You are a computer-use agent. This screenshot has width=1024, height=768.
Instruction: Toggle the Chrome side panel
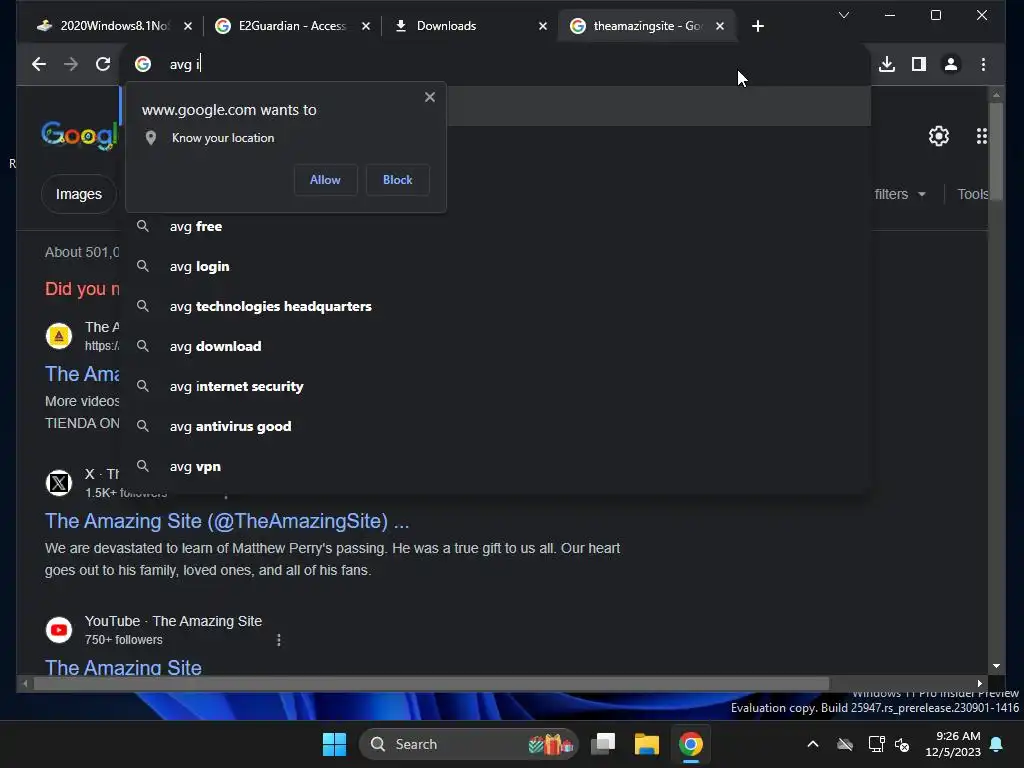point(919,64)
